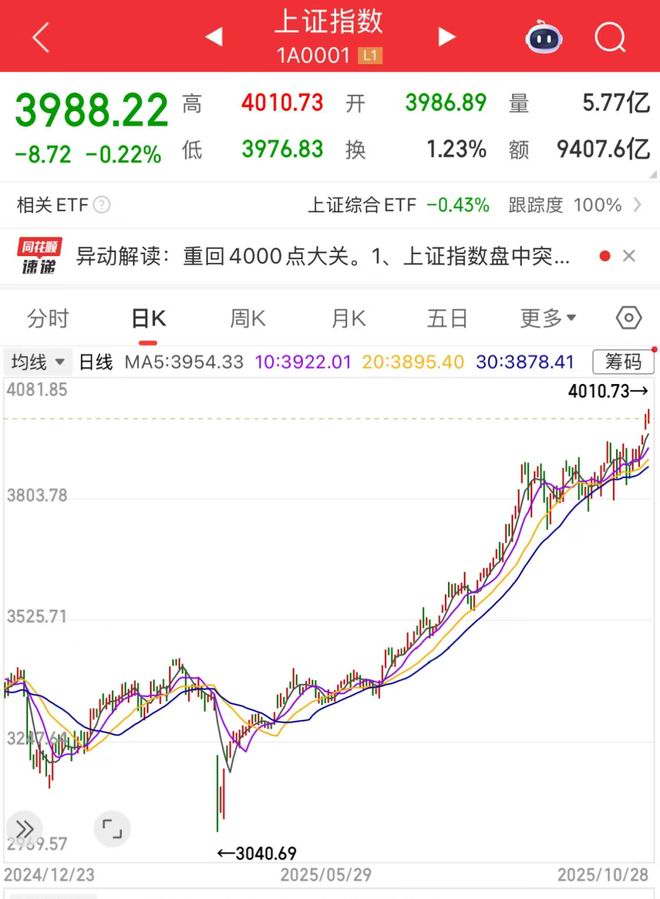Toggle the 筹码 chip distribution button

623,362
